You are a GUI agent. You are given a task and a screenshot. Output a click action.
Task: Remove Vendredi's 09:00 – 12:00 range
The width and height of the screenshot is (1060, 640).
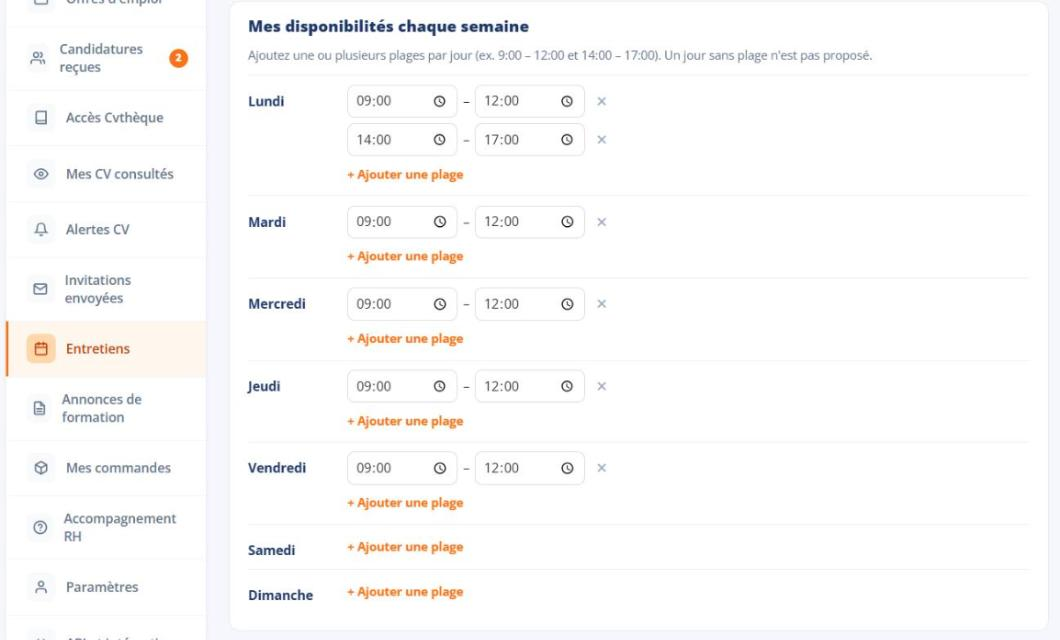[x=601, y=468]
